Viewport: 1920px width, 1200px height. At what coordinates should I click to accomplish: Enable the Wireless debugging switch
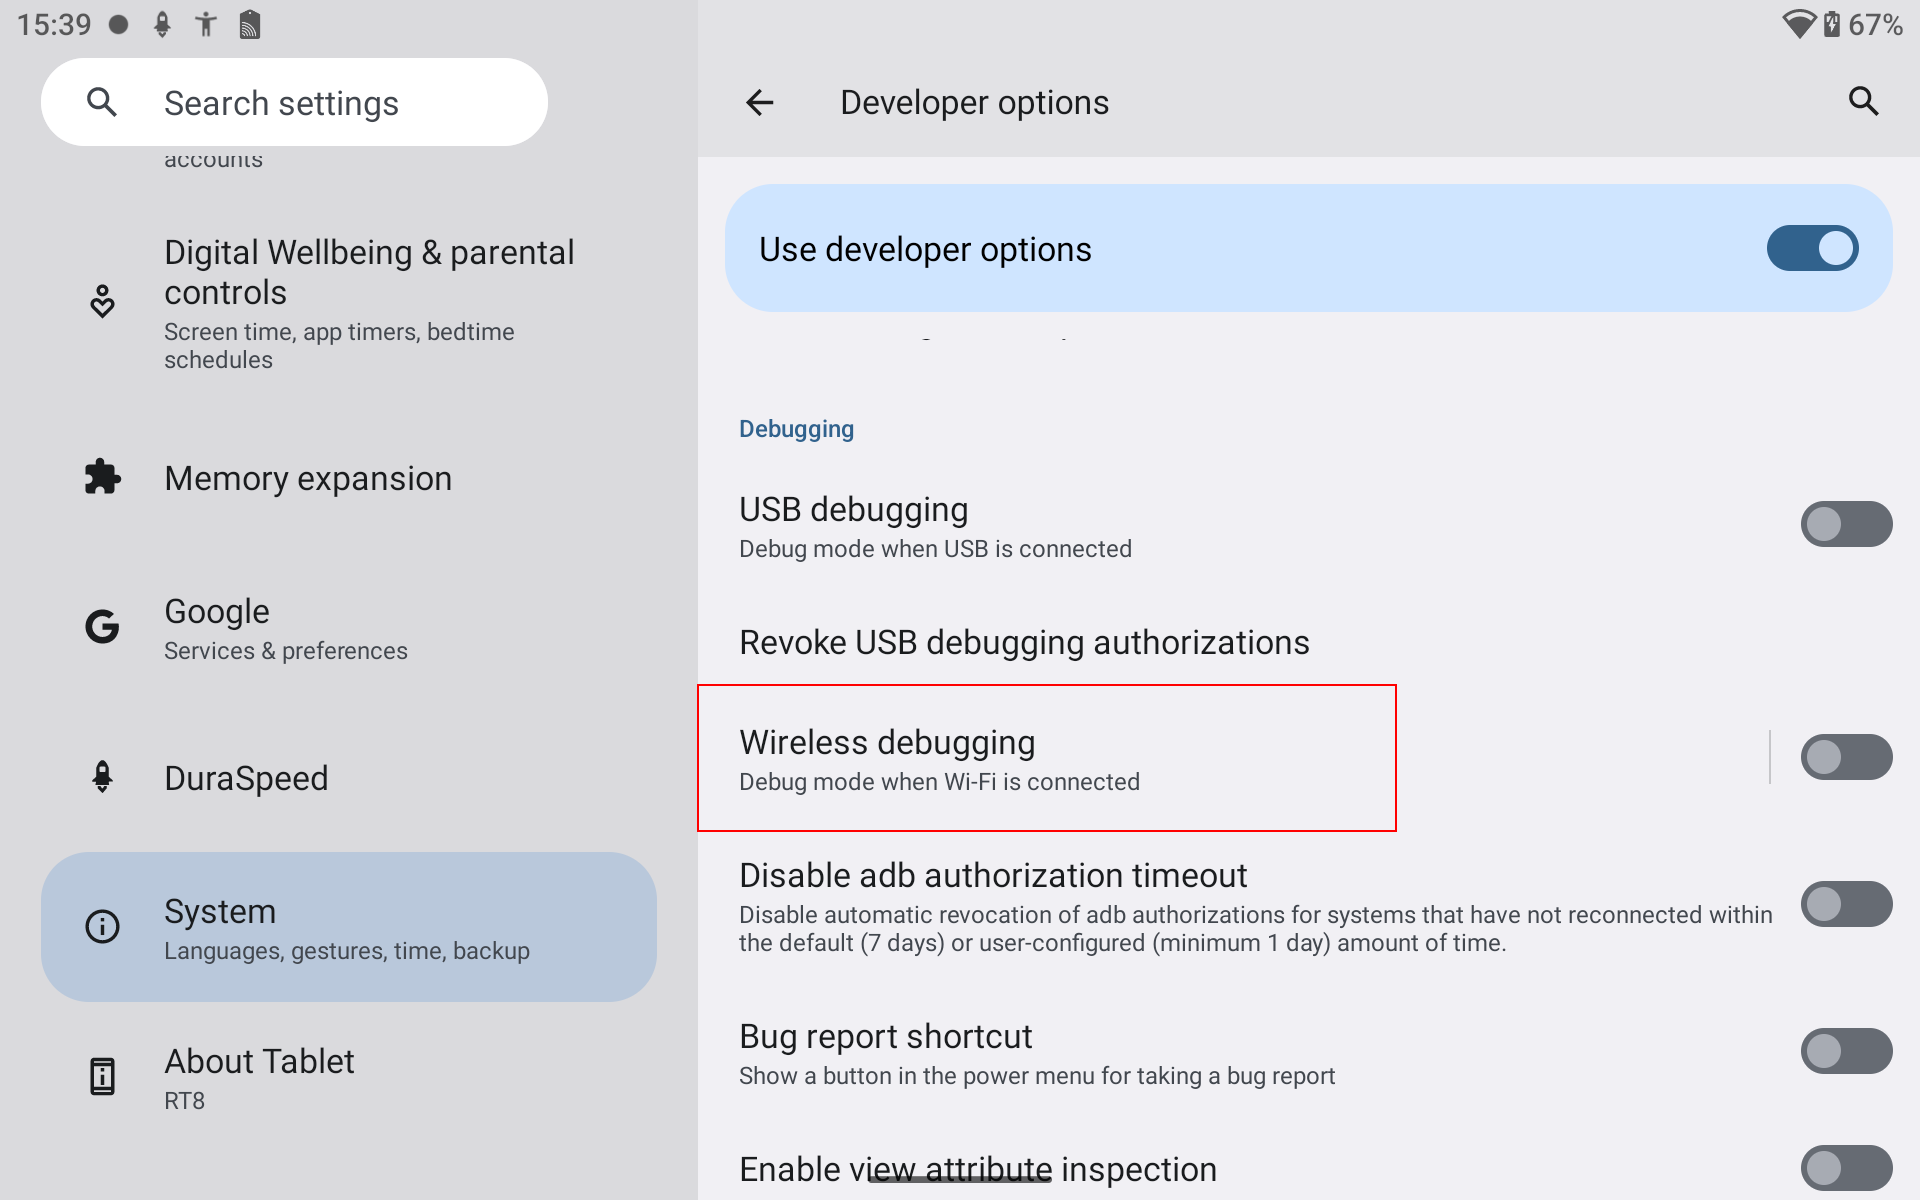click(1845, 757)
